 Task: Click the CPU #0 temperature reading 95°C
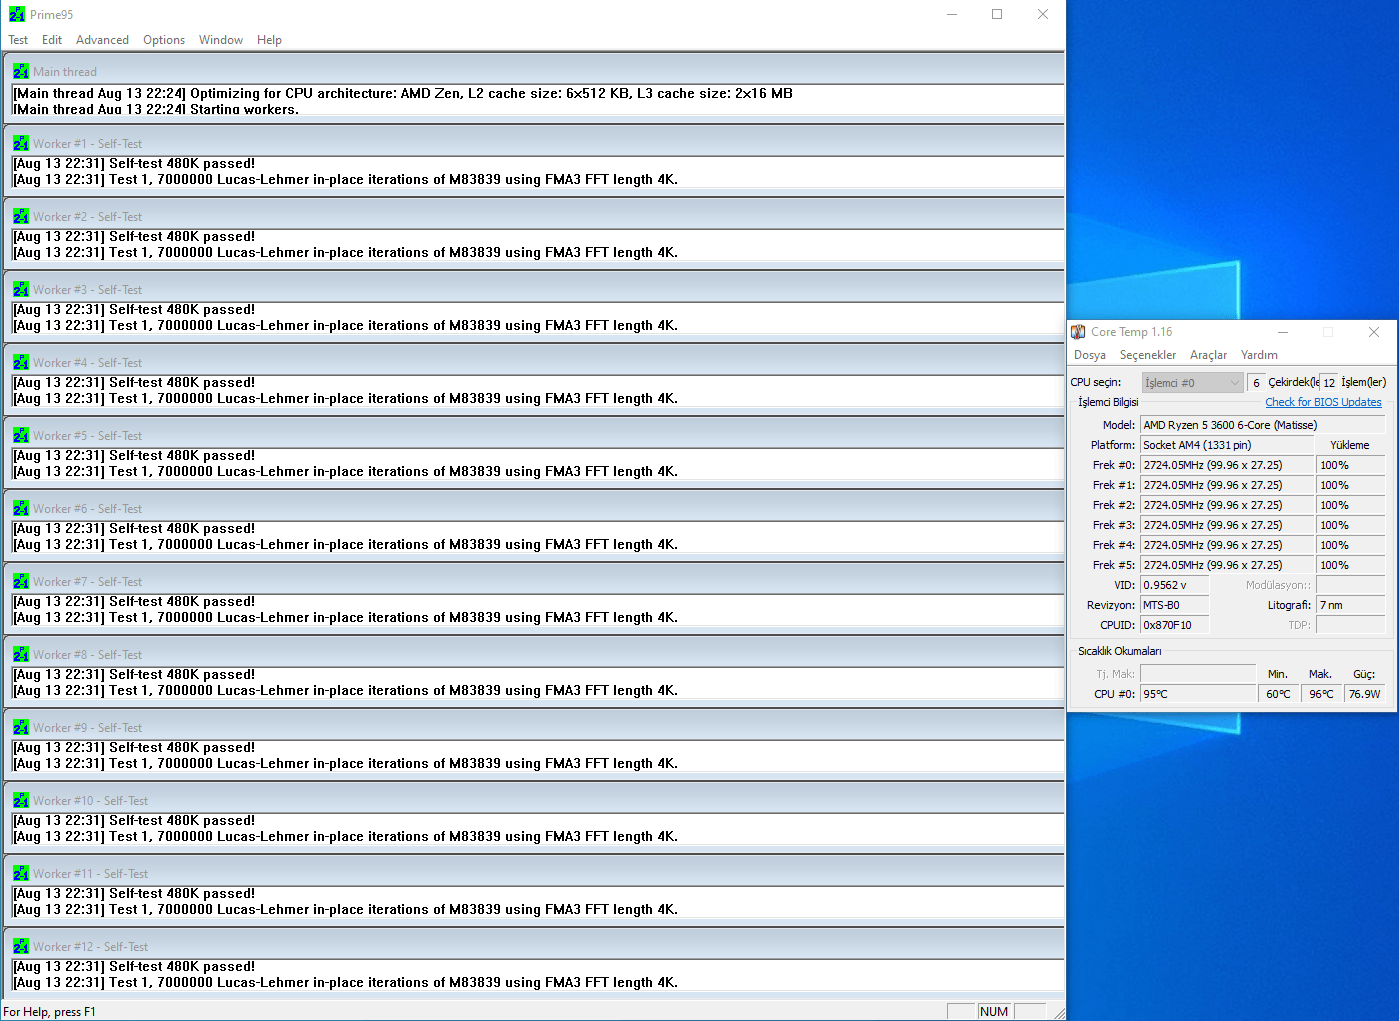click(1198, 694)
